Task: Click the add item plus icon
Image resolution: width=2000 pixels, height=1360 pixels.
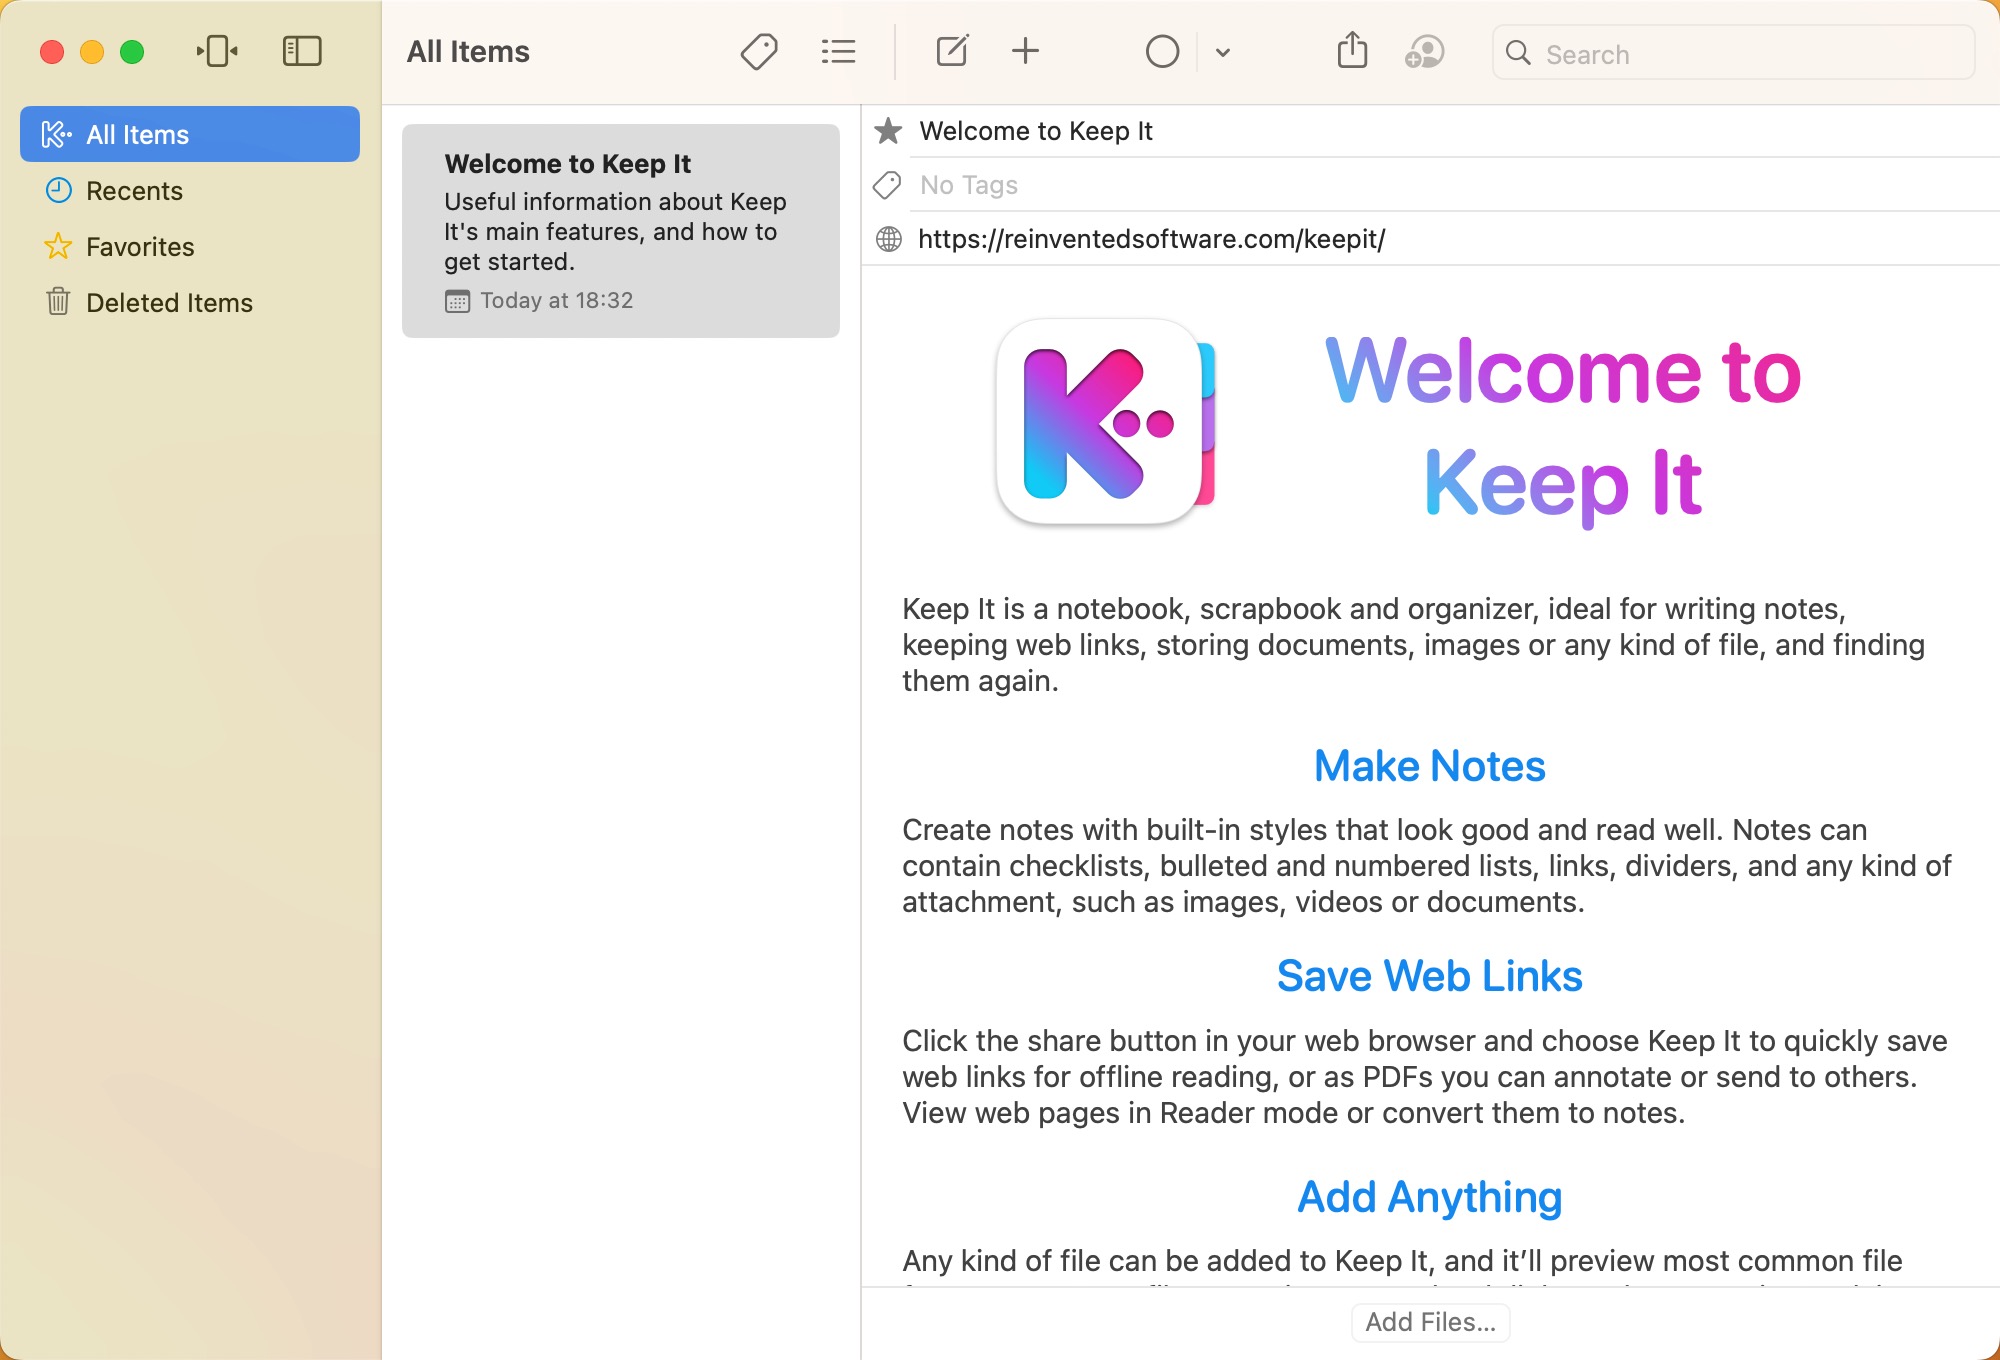Action: tap(1024, 52)
